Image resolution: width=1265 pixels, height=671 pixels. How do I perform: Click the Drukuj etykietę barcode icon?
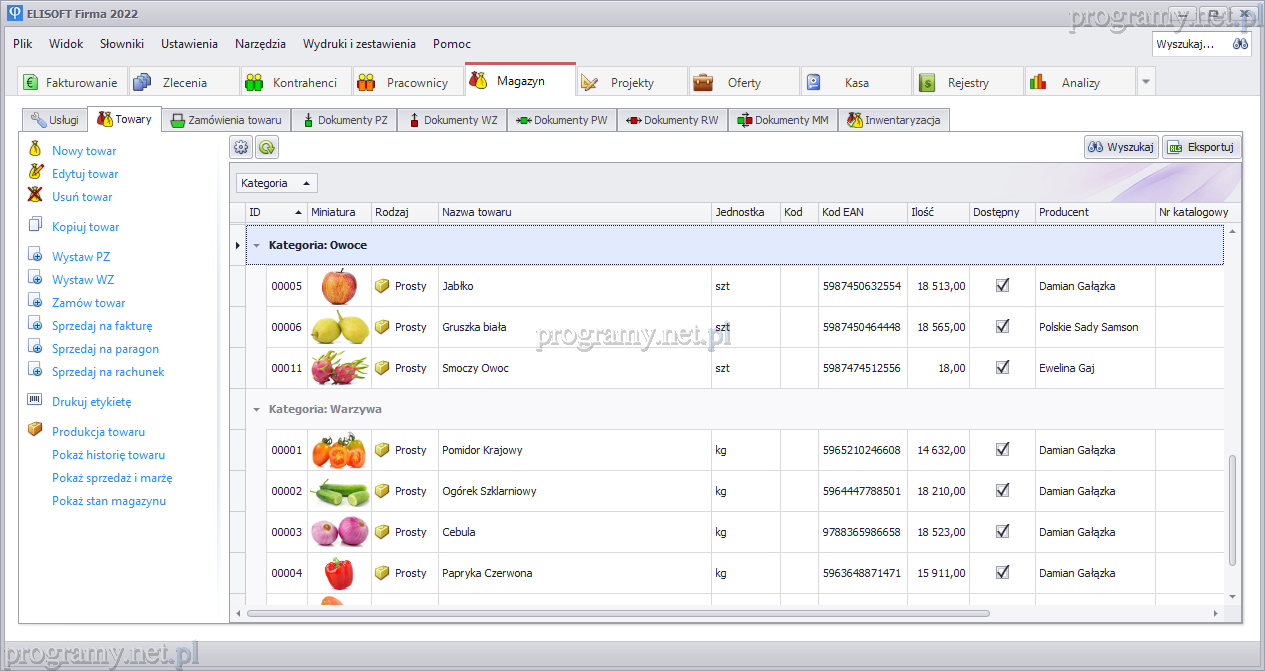(x=35, y=401)
